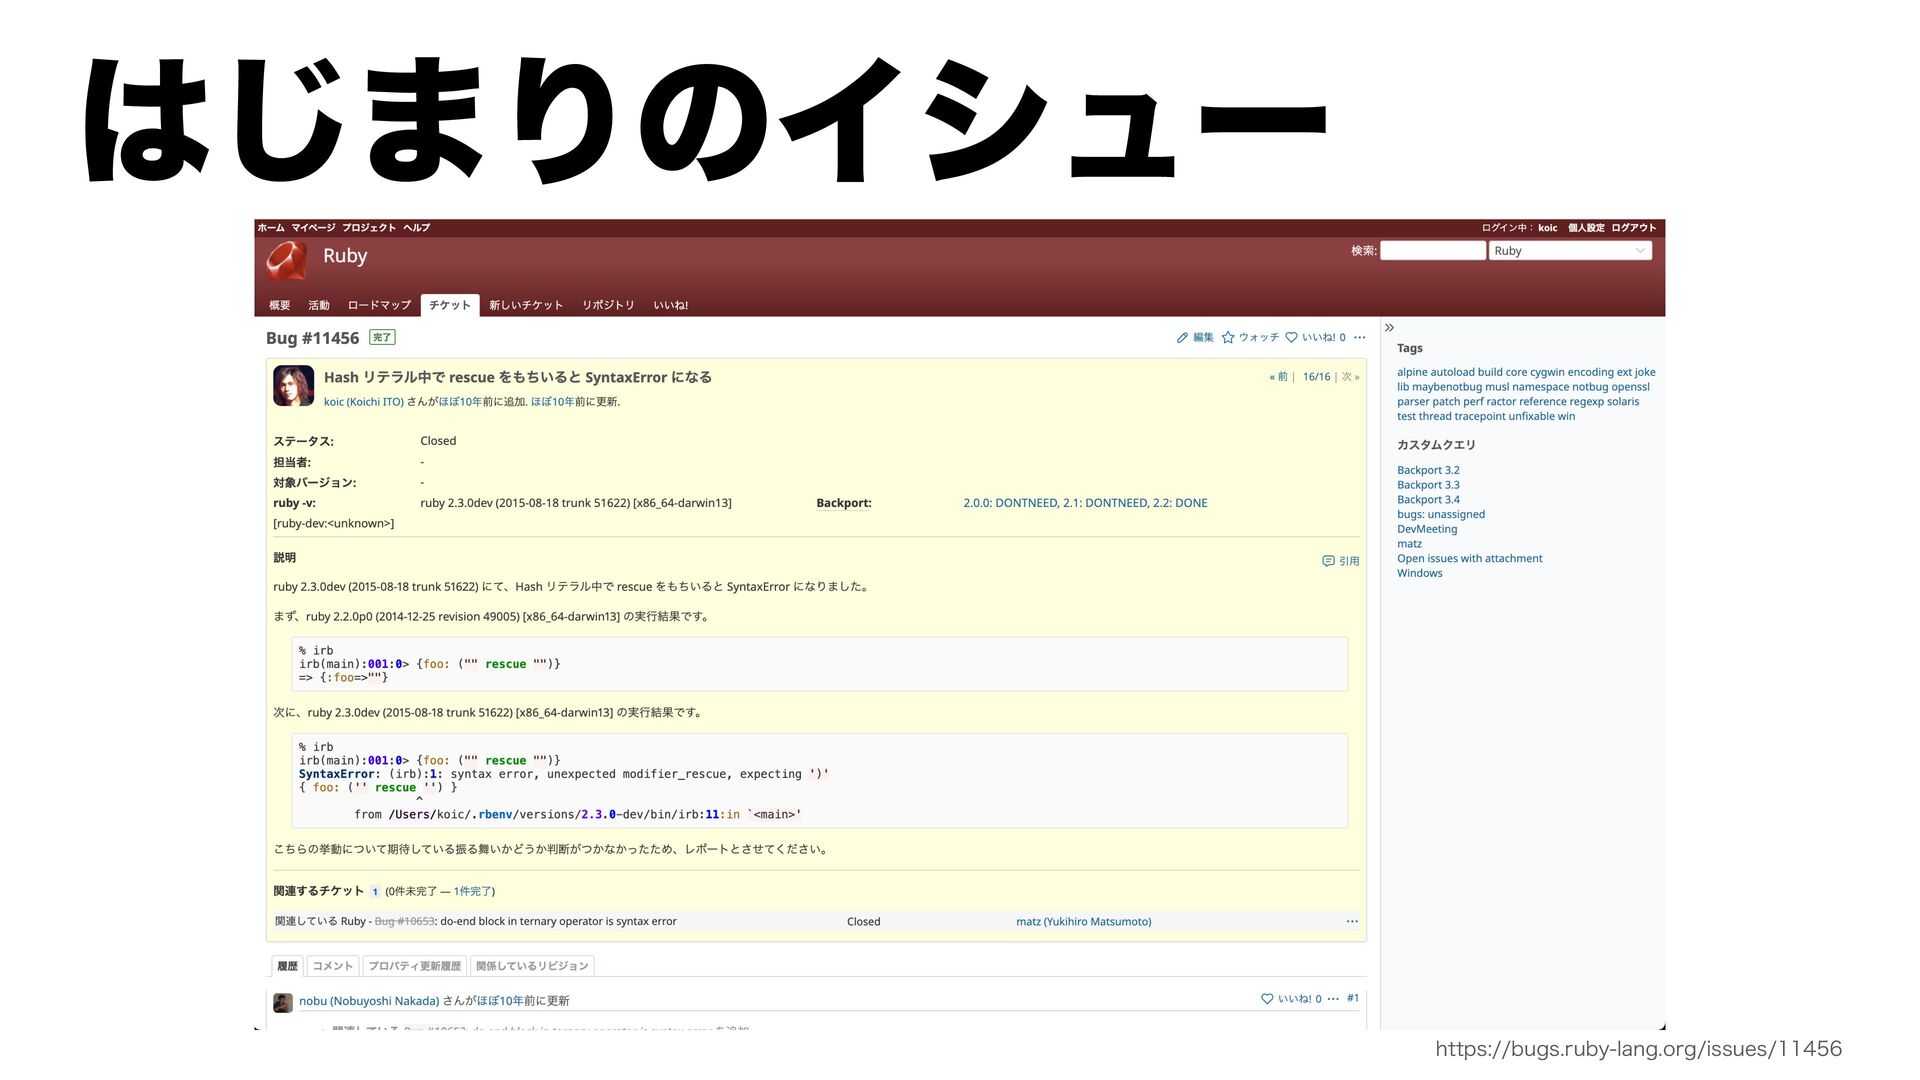1920x1080 pixels.
Task: Open custom query Backport 3.2
Action: [x=1428, y=470]
